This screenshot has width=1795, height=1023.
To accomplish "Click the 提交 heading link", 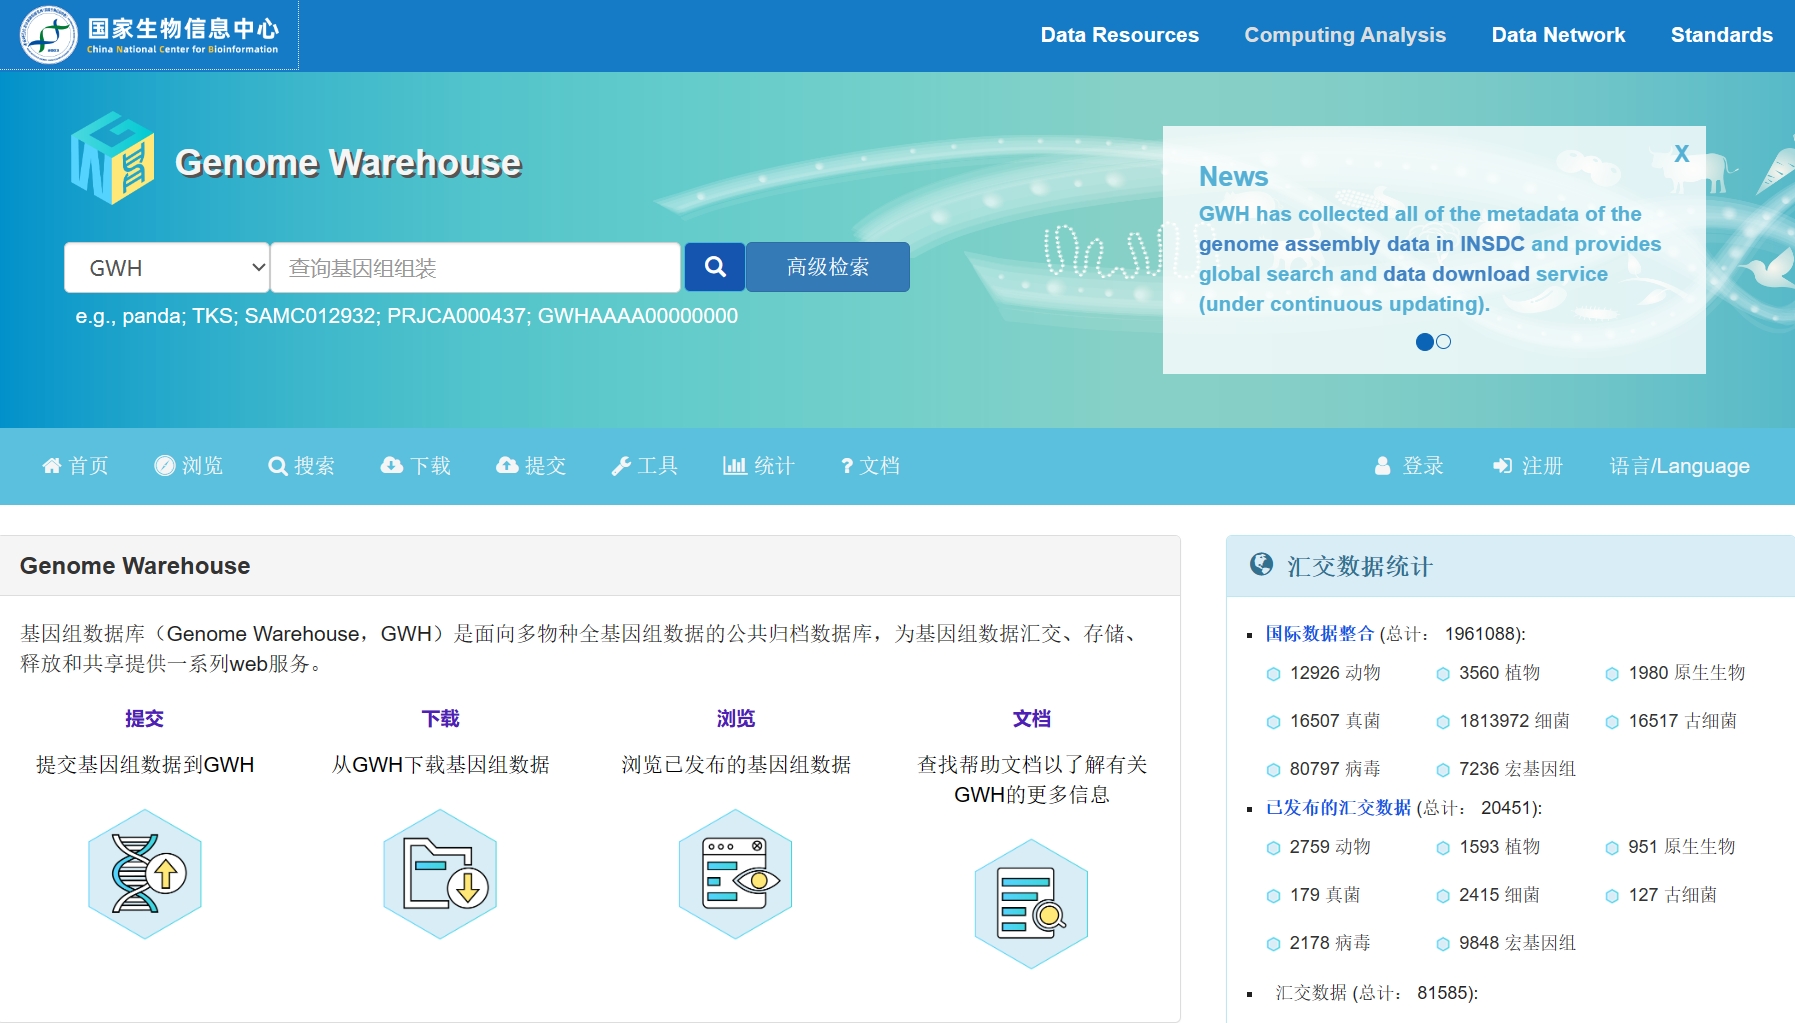I will tap(145, 718).
